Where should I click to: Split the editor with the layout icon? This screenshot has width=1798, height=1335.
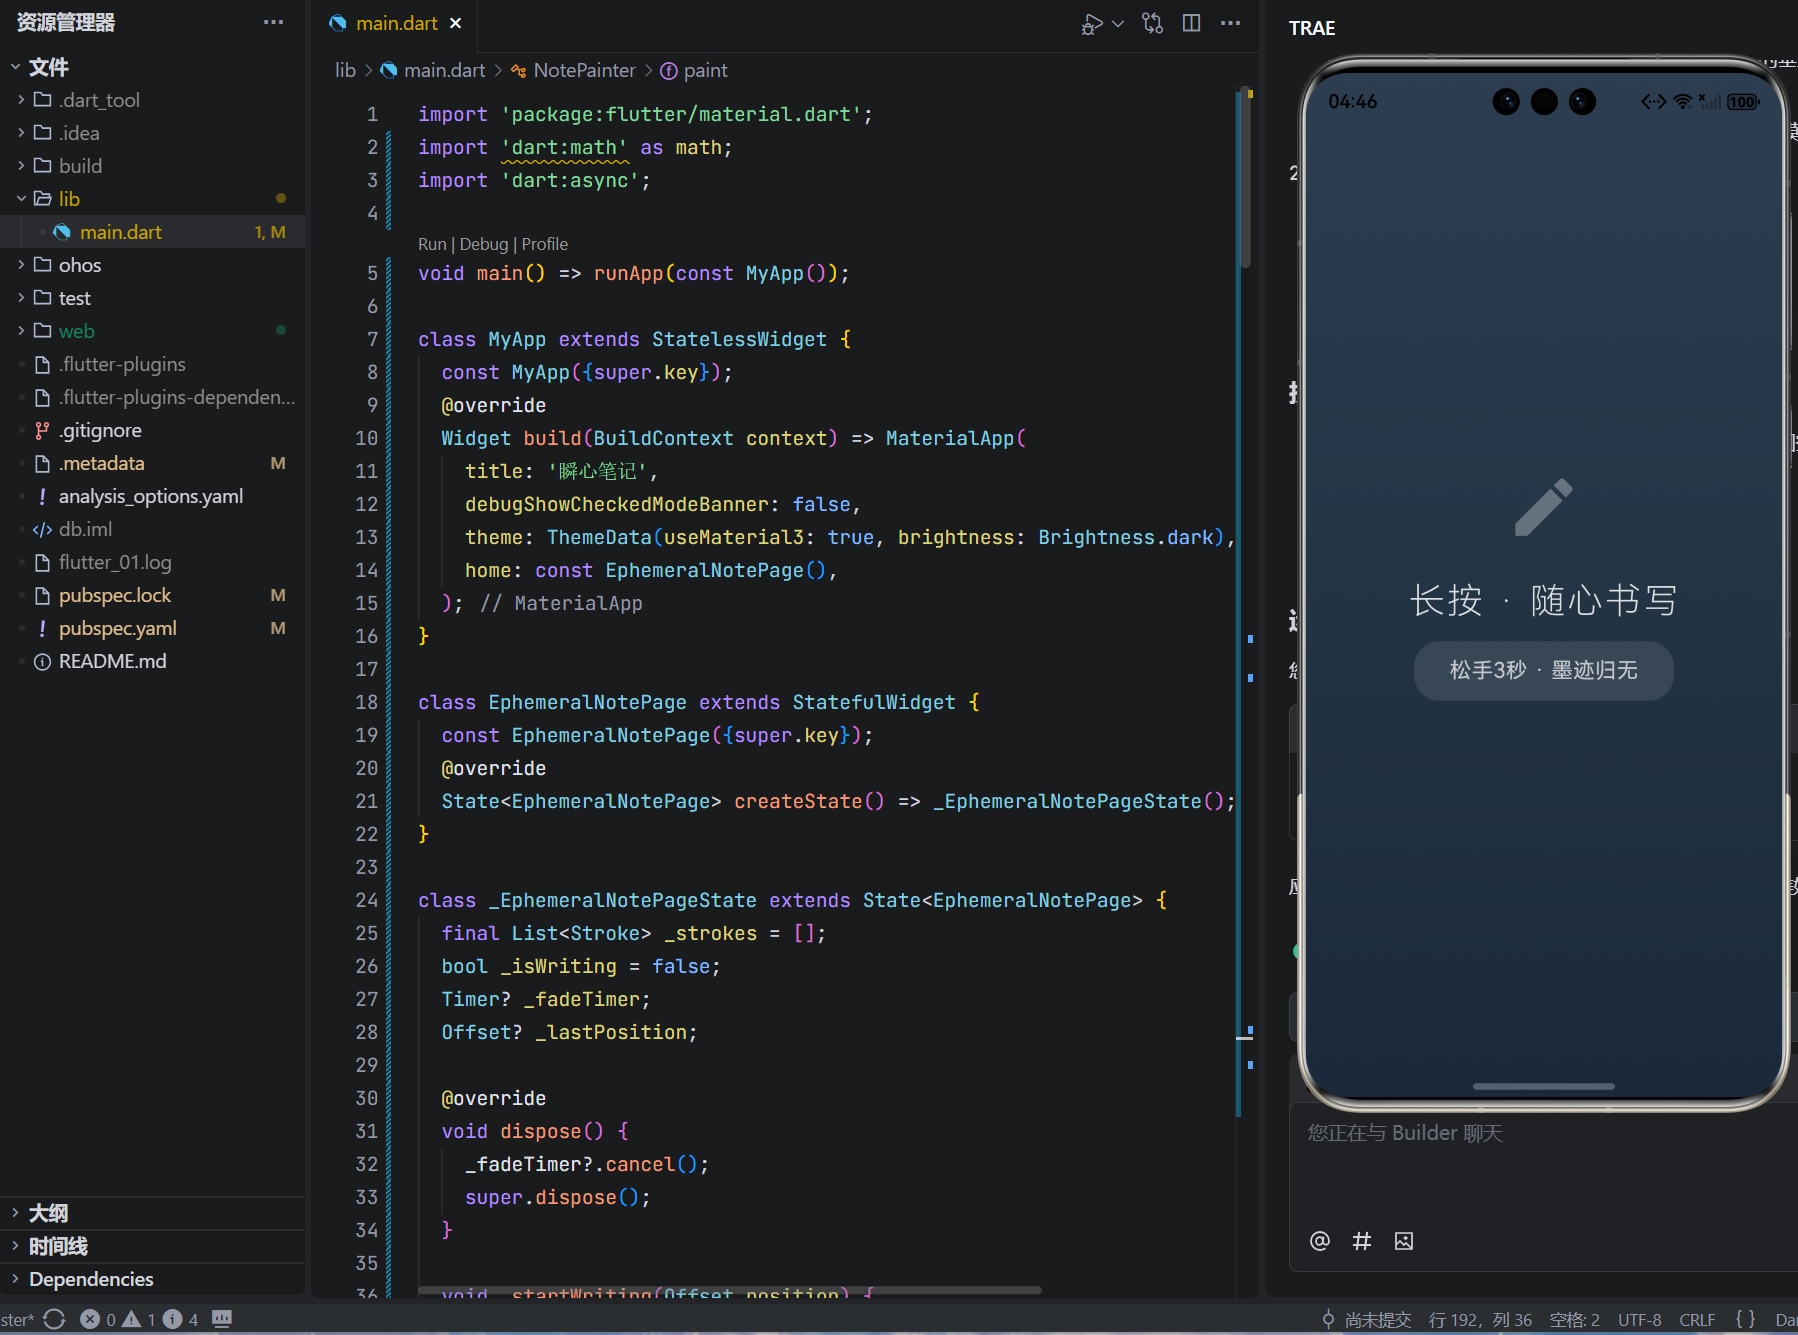point(1191,23)
